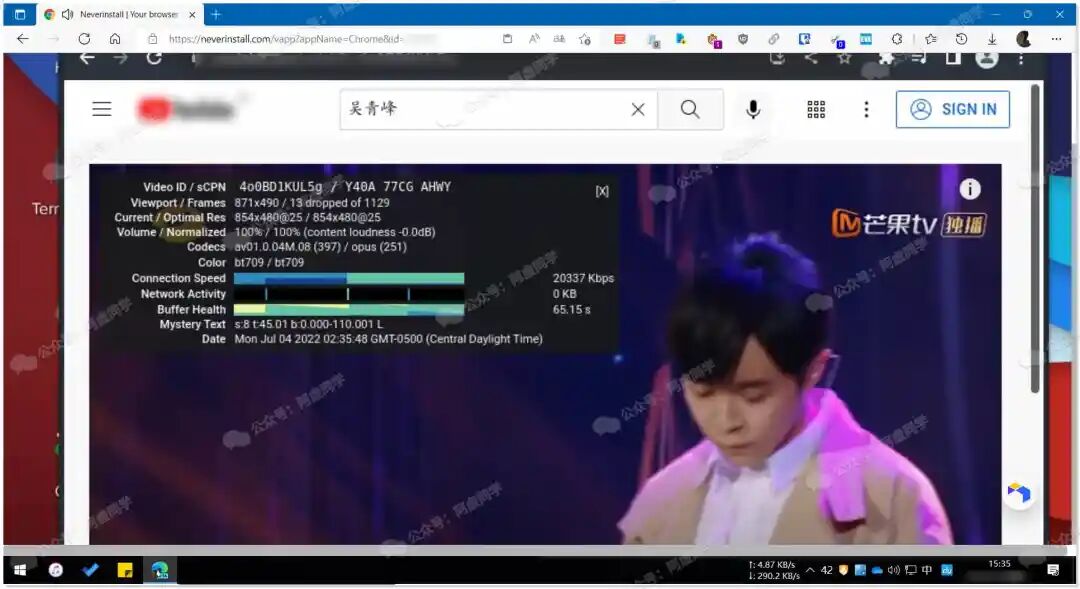Click the page vertical scrollbar
This screenshot has height=589, width=1080.
[x=1035, y=239]
